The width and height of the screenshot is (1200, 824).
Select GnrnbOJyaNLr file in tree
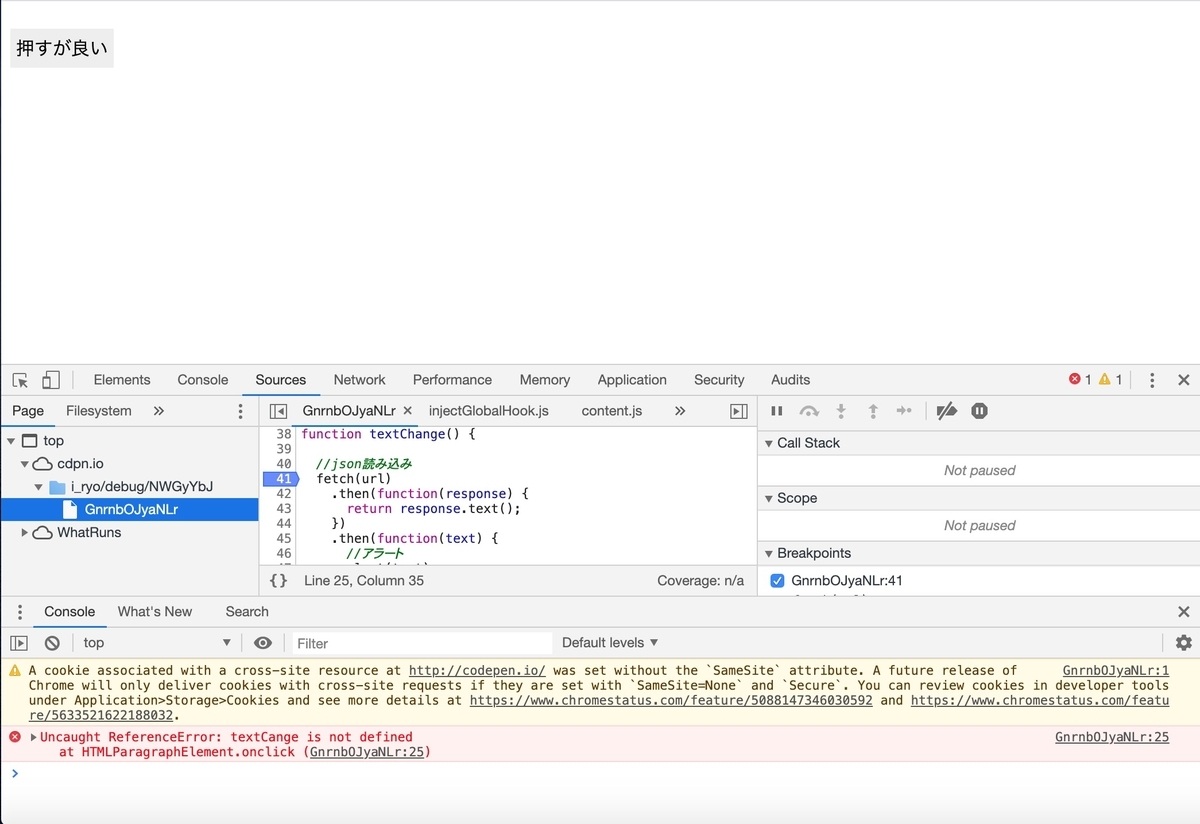click(x=130, y=510)
